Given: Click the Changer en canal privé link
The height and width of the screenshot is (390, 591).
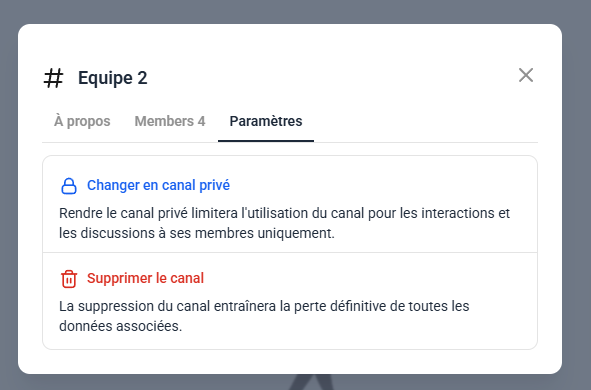Looking at the screenshot, I should coord(158,185).
